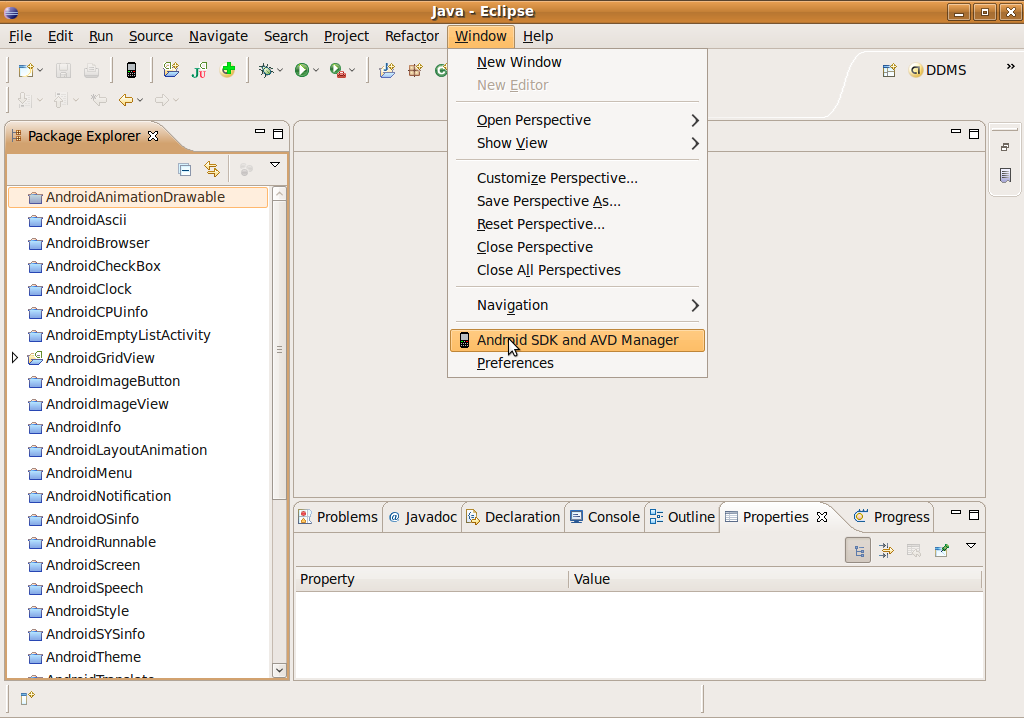This screenshot has width=1024, height=718.
Task: Click Collapse All in Package Explorer
Action: 185,170
